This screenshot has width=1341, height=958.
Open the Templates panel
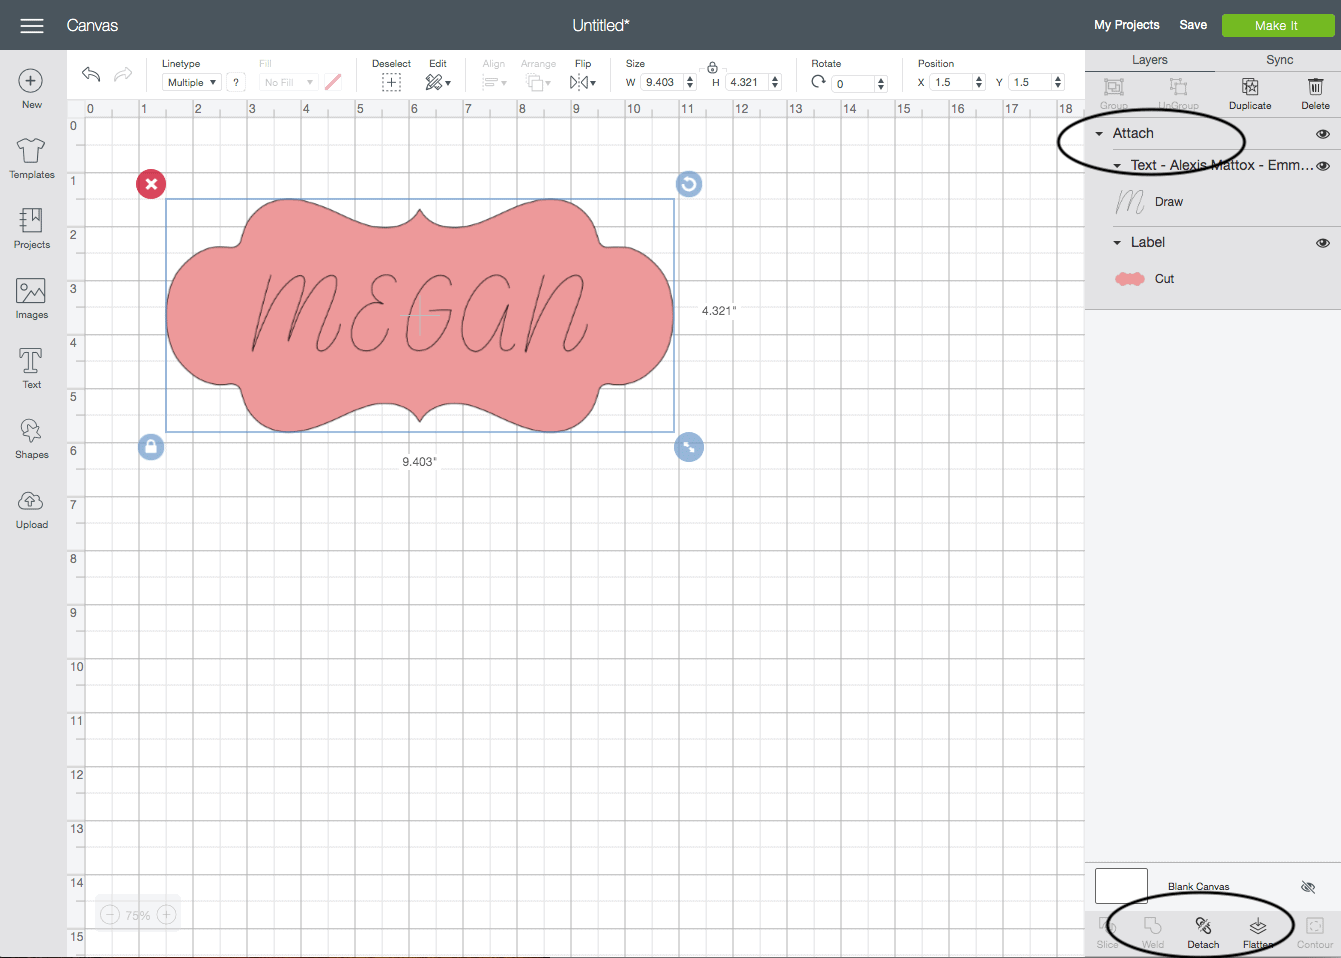(31, 158)
